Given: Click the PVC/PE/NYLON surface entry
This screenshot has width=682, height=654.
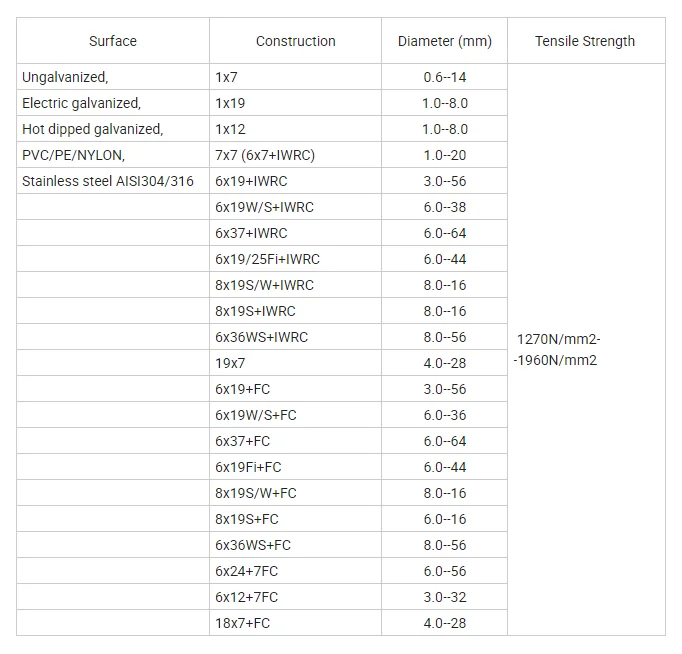Looking at the screenshot, I should 73,155.
